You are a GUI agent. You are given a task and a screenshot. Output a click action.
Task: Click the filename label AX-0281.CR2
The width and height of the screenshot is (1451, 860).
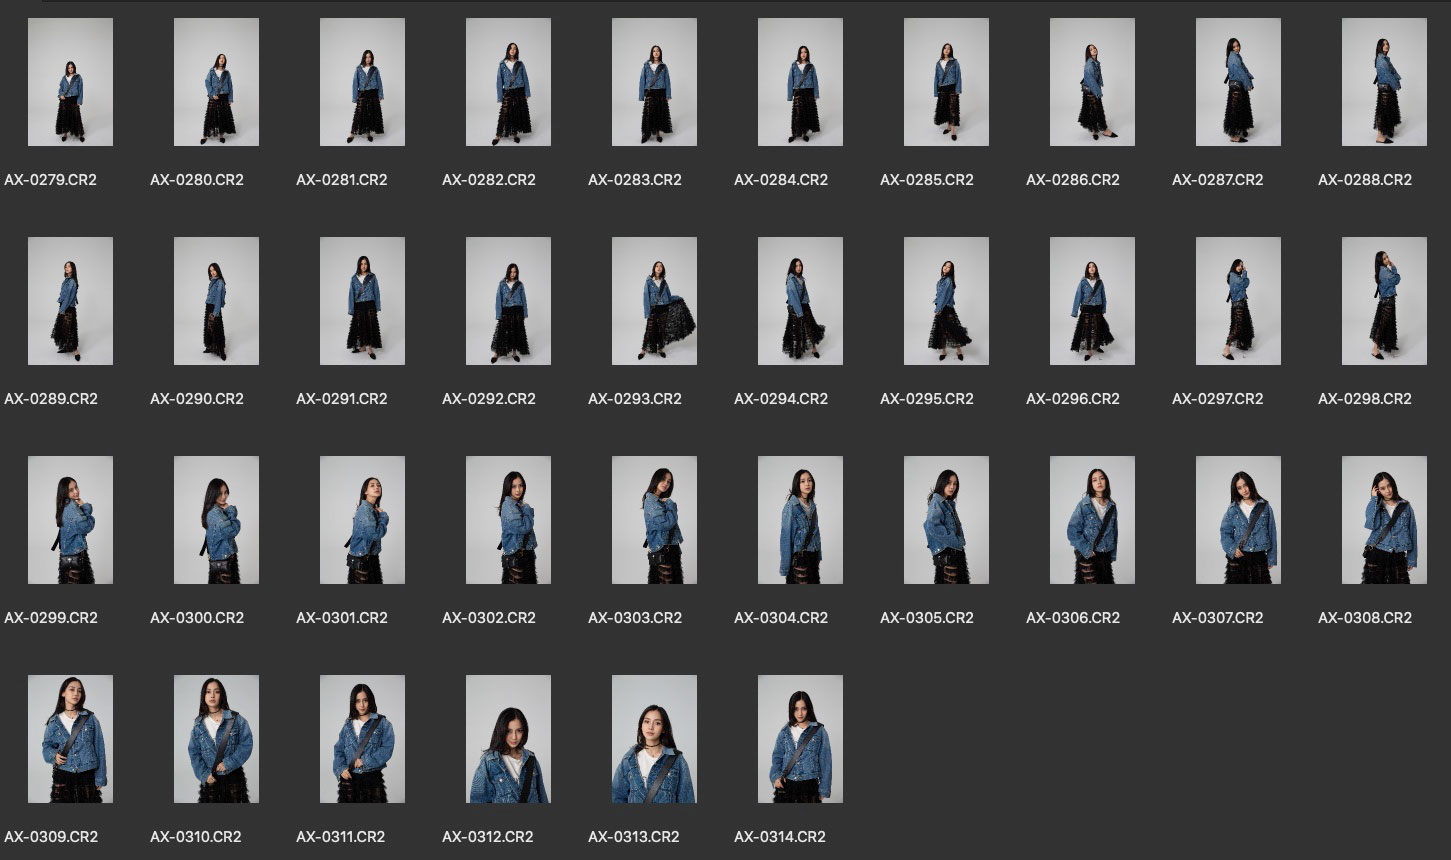tap(342, 180)
